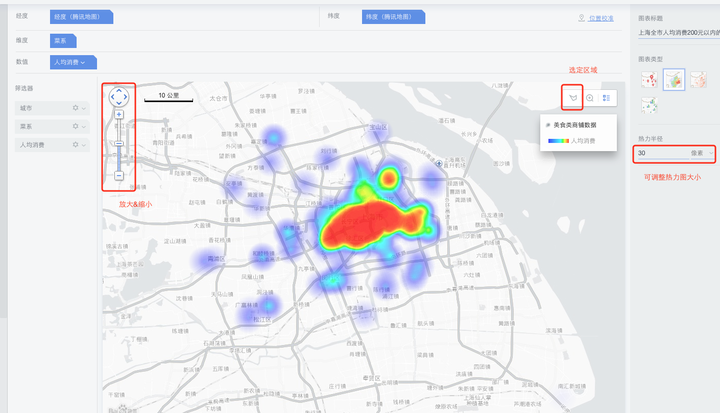The image size is (720, 413).
Task: Click the 10 公里 map scale bar
Action: click(169, 97)
